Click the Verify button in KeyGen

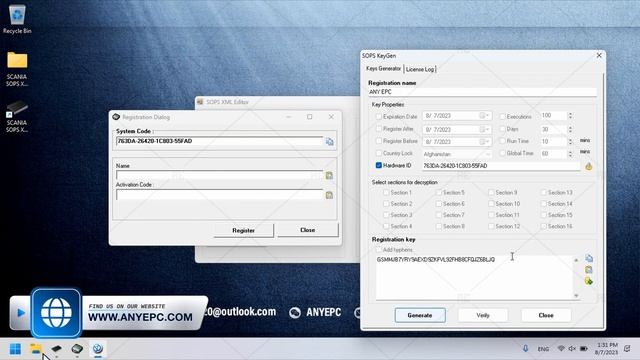(483, 316)
